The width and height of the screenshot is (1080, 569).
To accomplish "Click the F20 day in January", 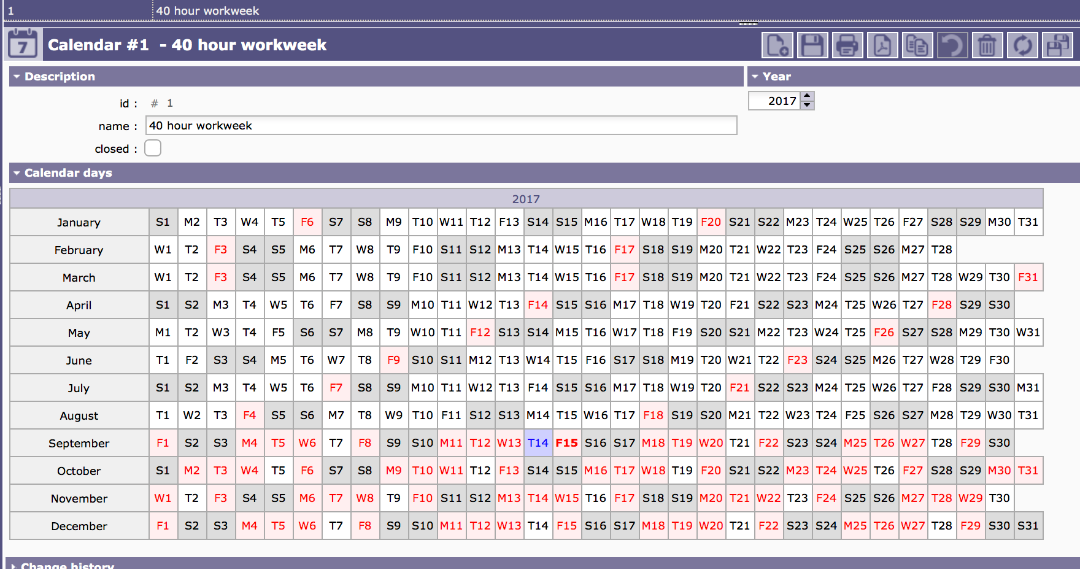I will click(x=711, y=222).
